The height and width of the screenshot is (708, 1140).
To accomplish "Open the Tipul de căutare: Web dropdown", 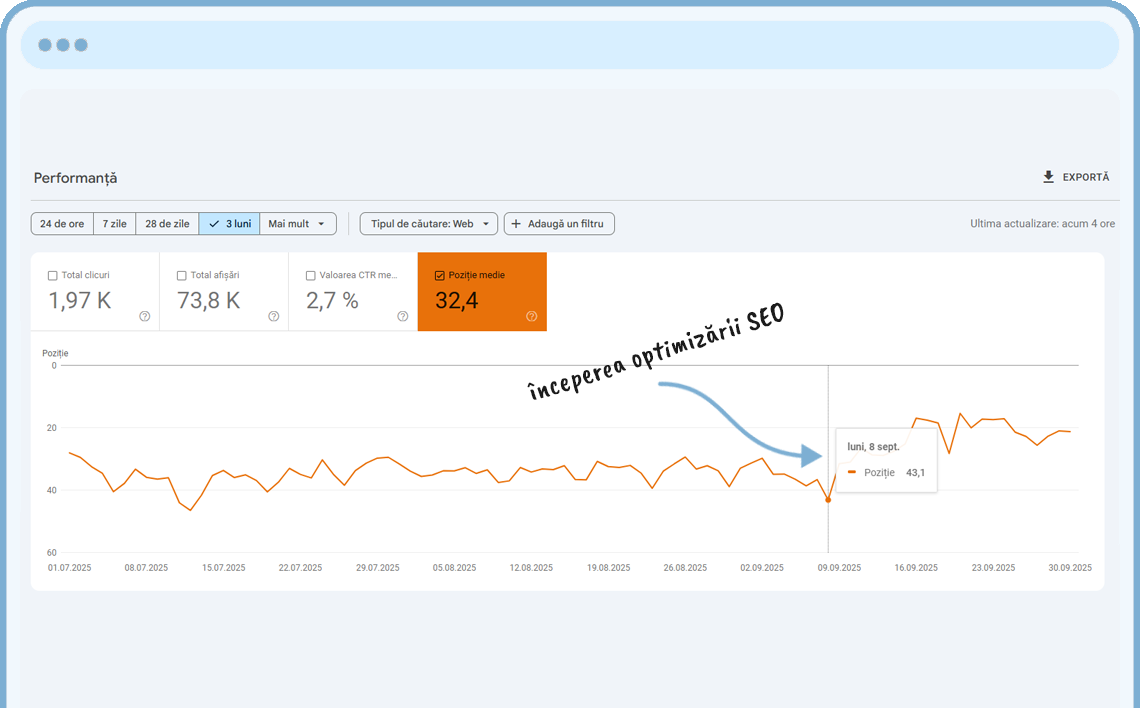I will pos(428,223).
